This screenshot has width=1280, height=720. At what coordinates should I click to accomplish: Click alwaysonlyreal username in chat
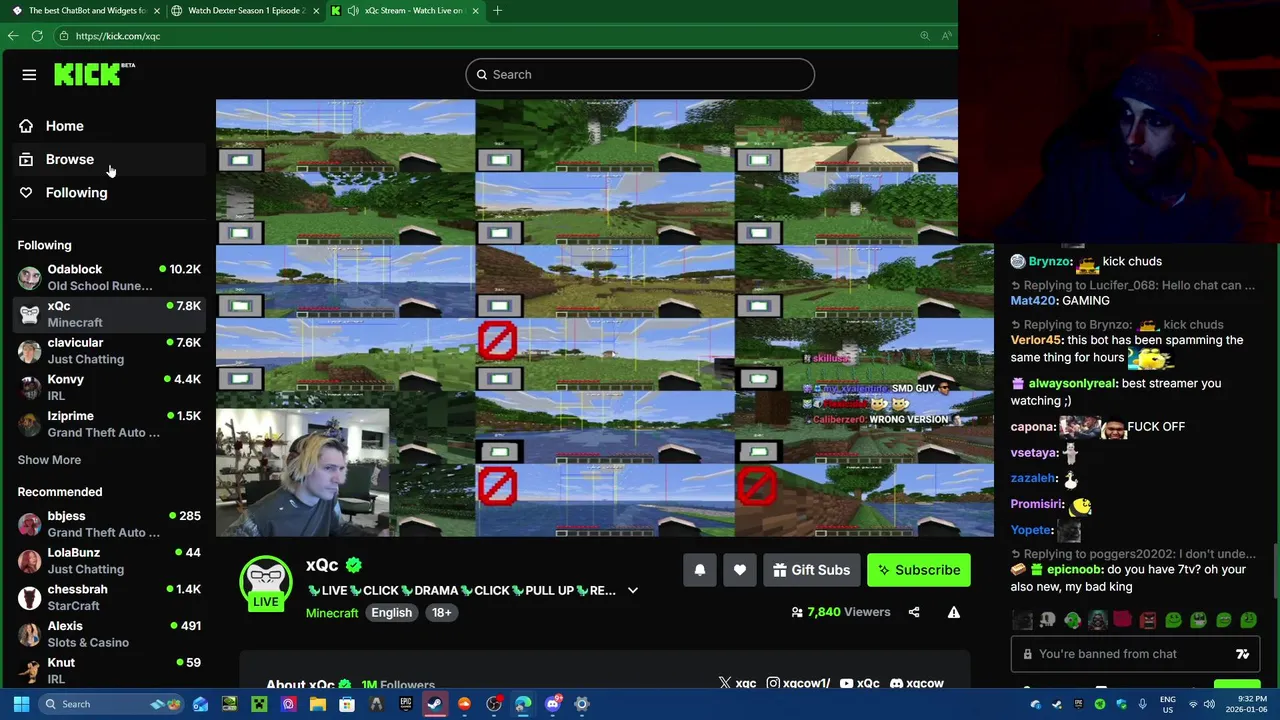pos(1072,383)
